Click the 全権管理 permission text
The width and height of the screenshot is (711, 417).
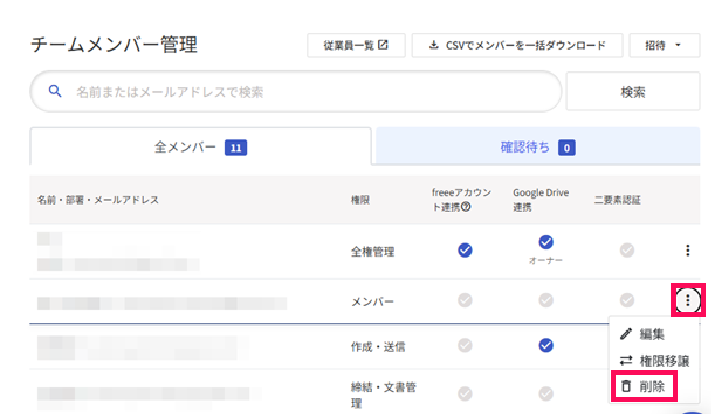pyautogui.click(x=372, y=252)
